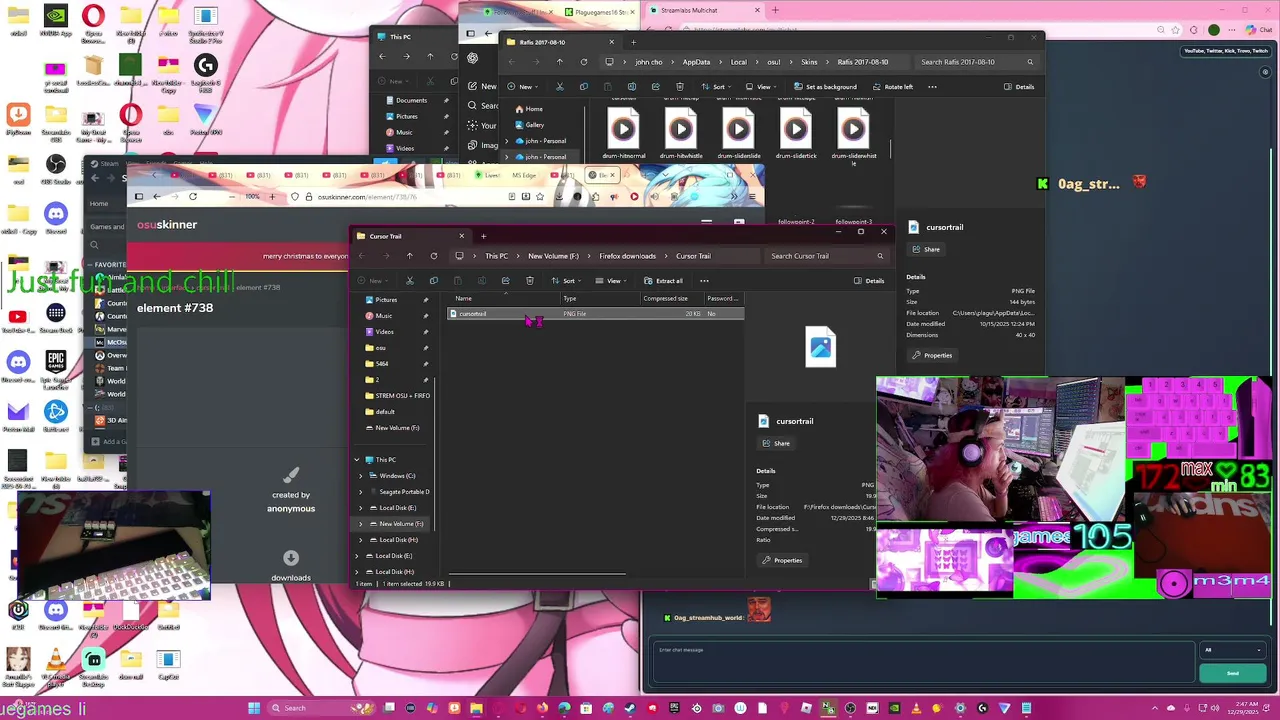Select MS Edge tab in browser

click(524, 176)
